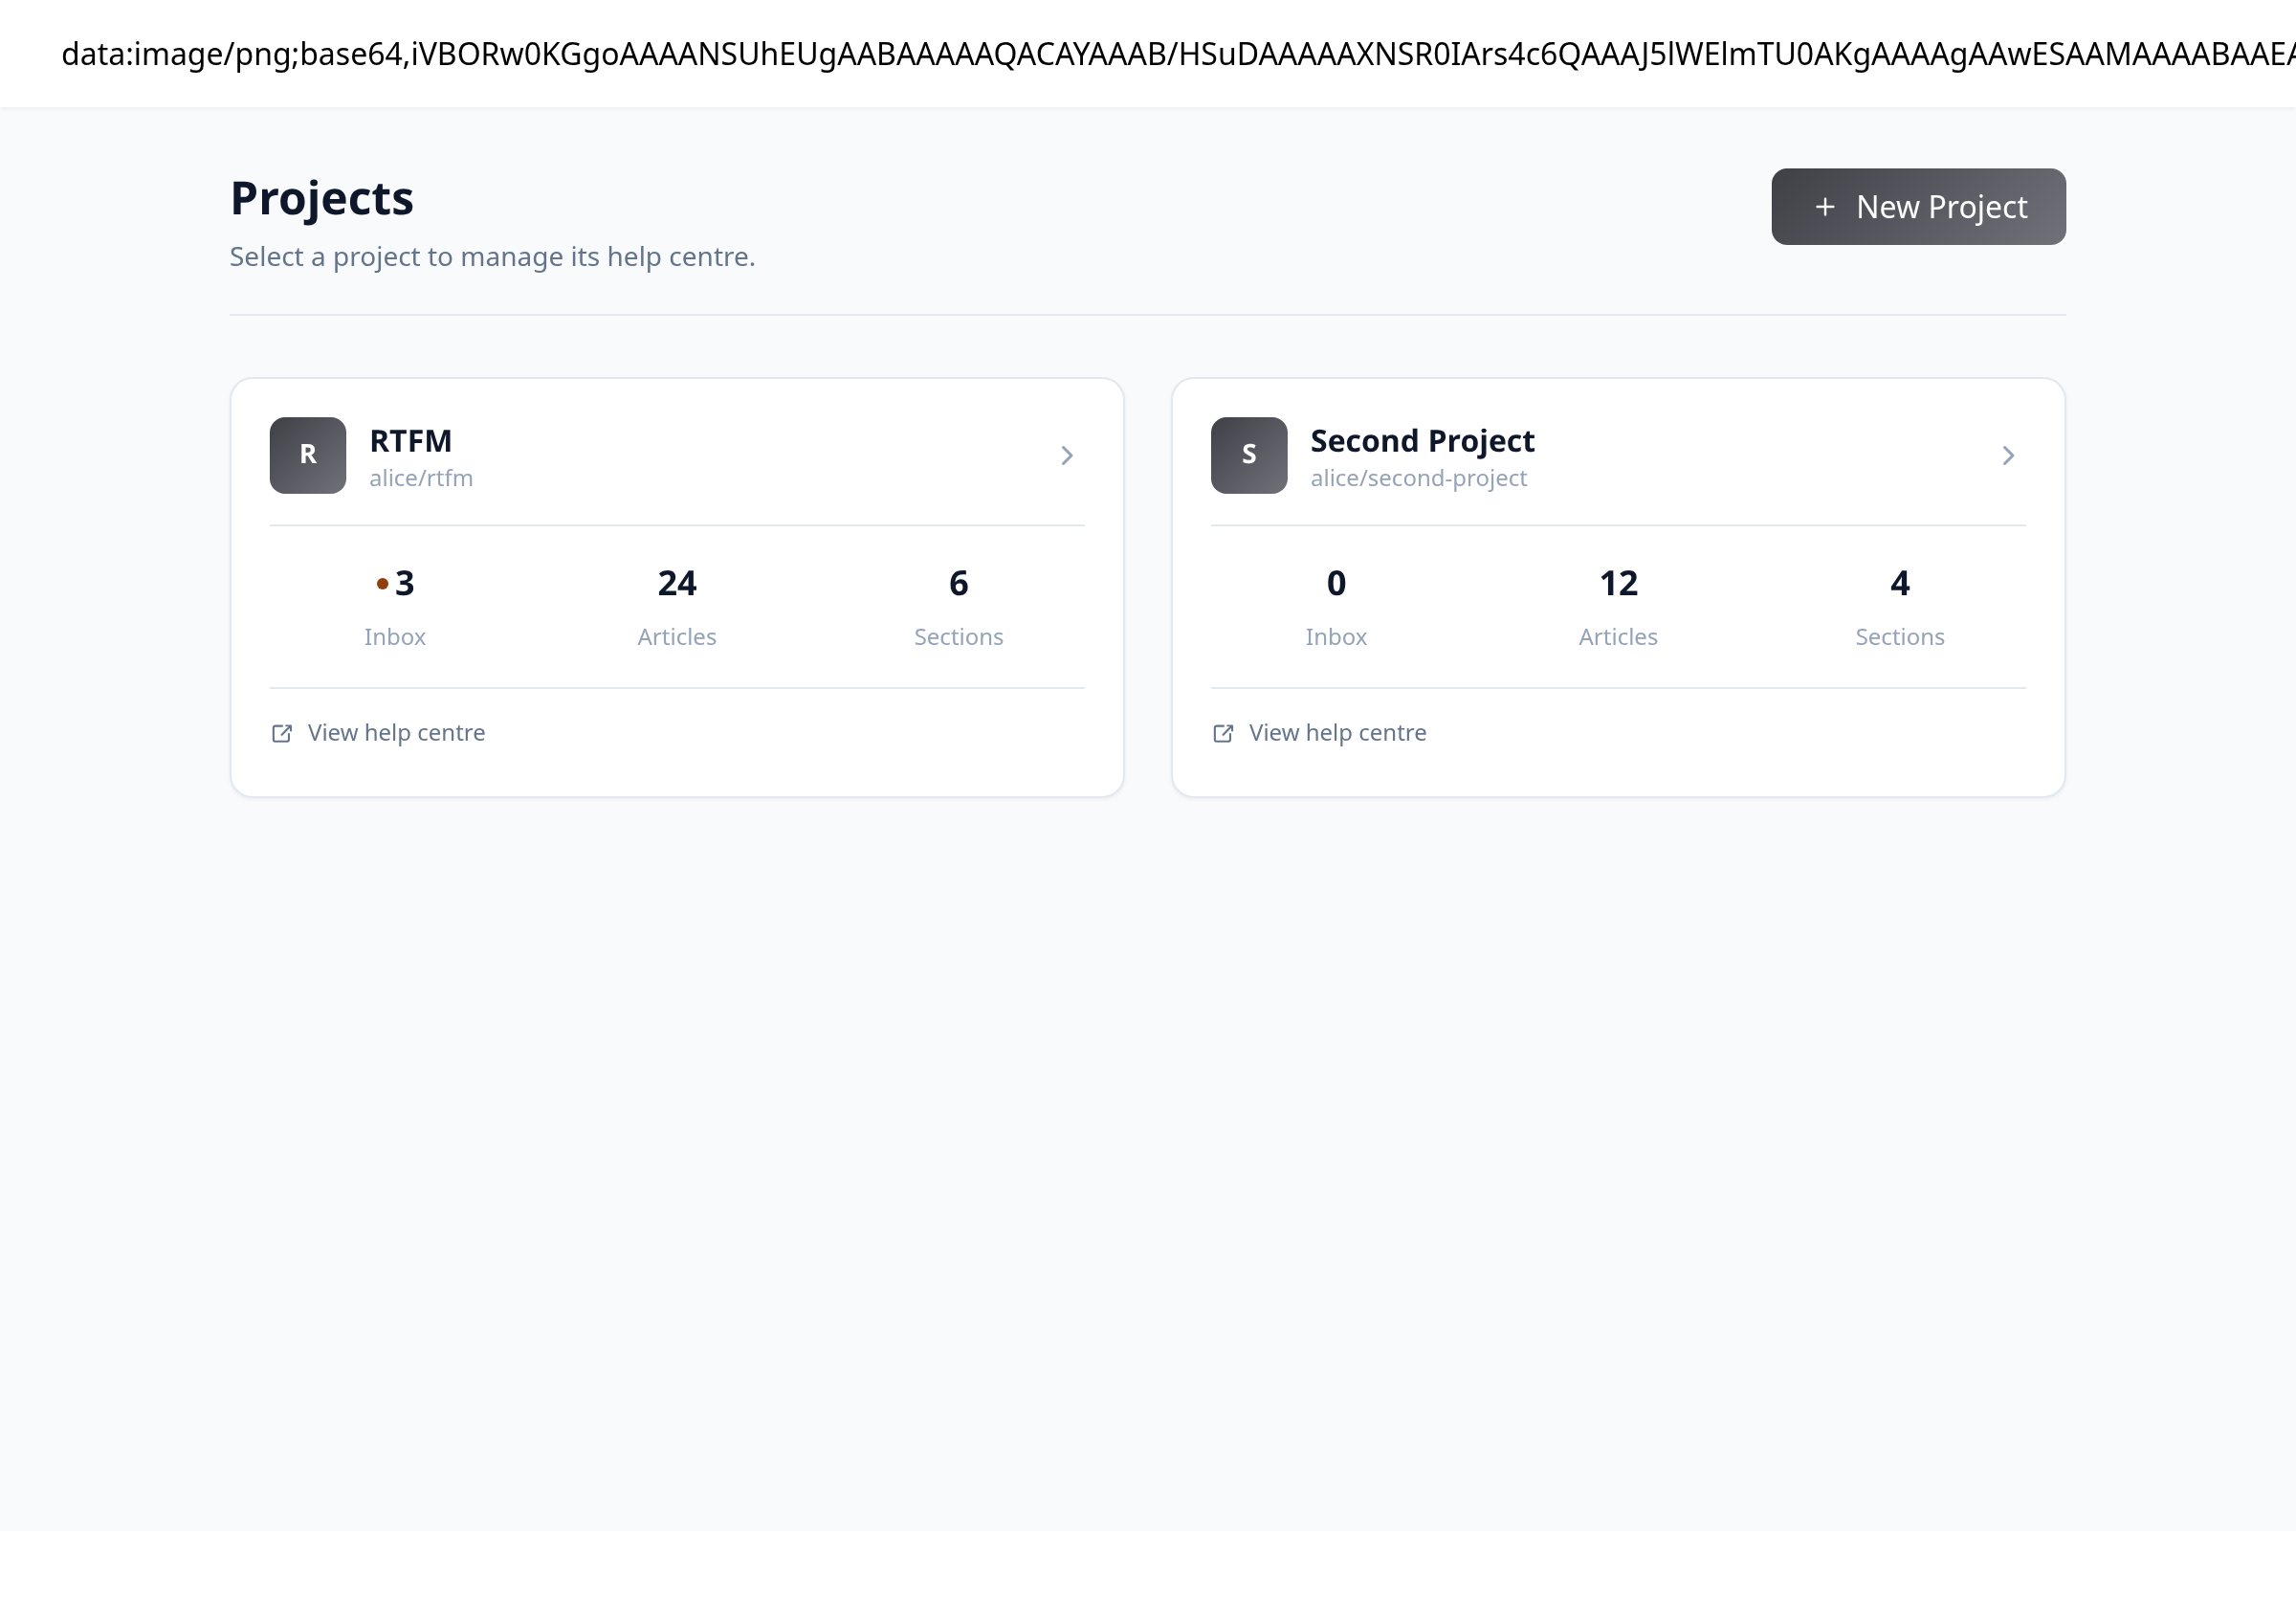Expand RTFM card via chevron arrow
Image resolution: width=2296 pixels, height=1623 pixels.
[1067, 456]
